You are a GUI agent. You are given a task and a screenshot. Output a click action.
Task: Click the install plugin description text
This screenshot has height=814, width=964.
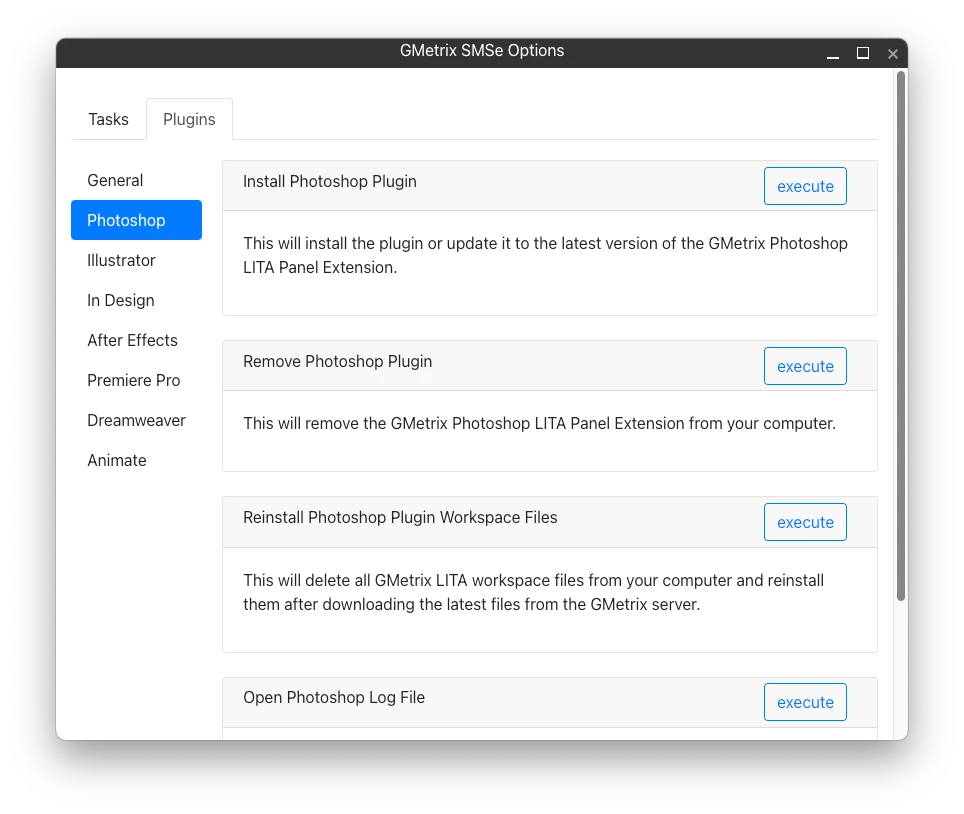[x=545, y=255]
